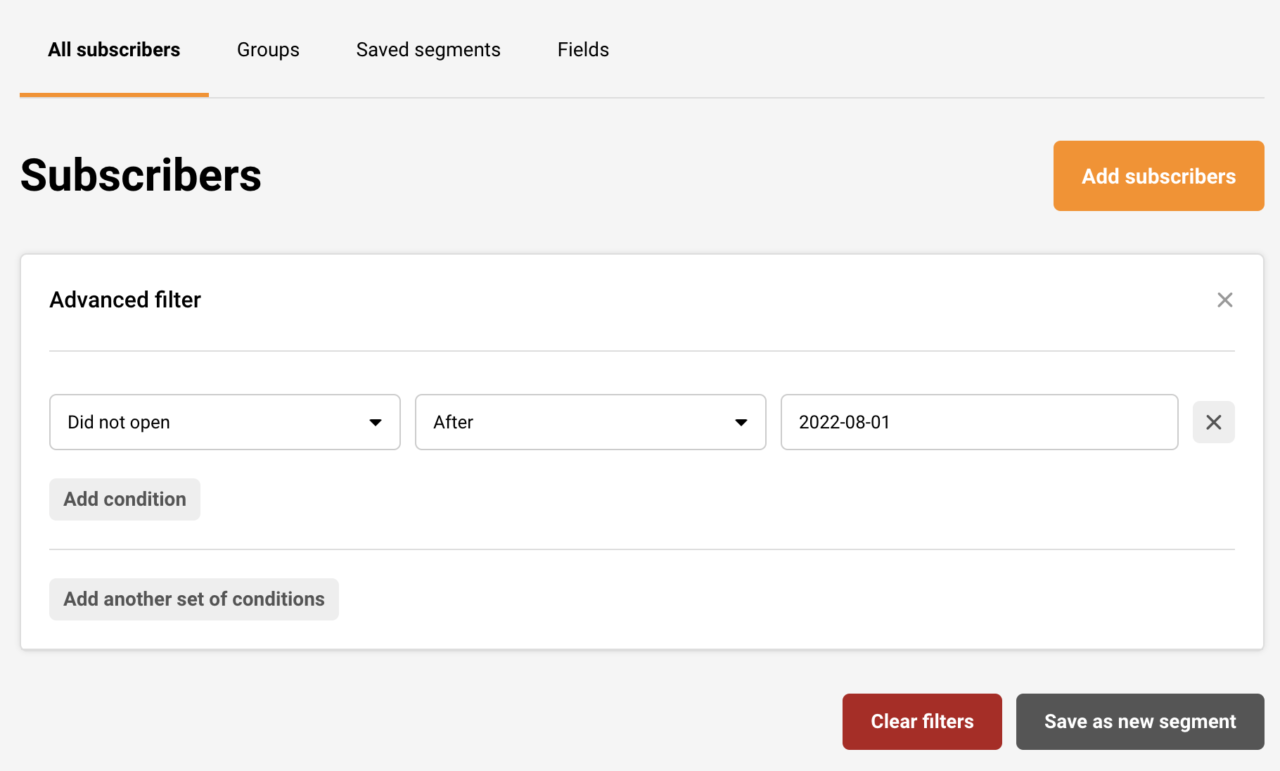Open the Saved segments tab
1280x771 pixels.
[x=428, y=49]
